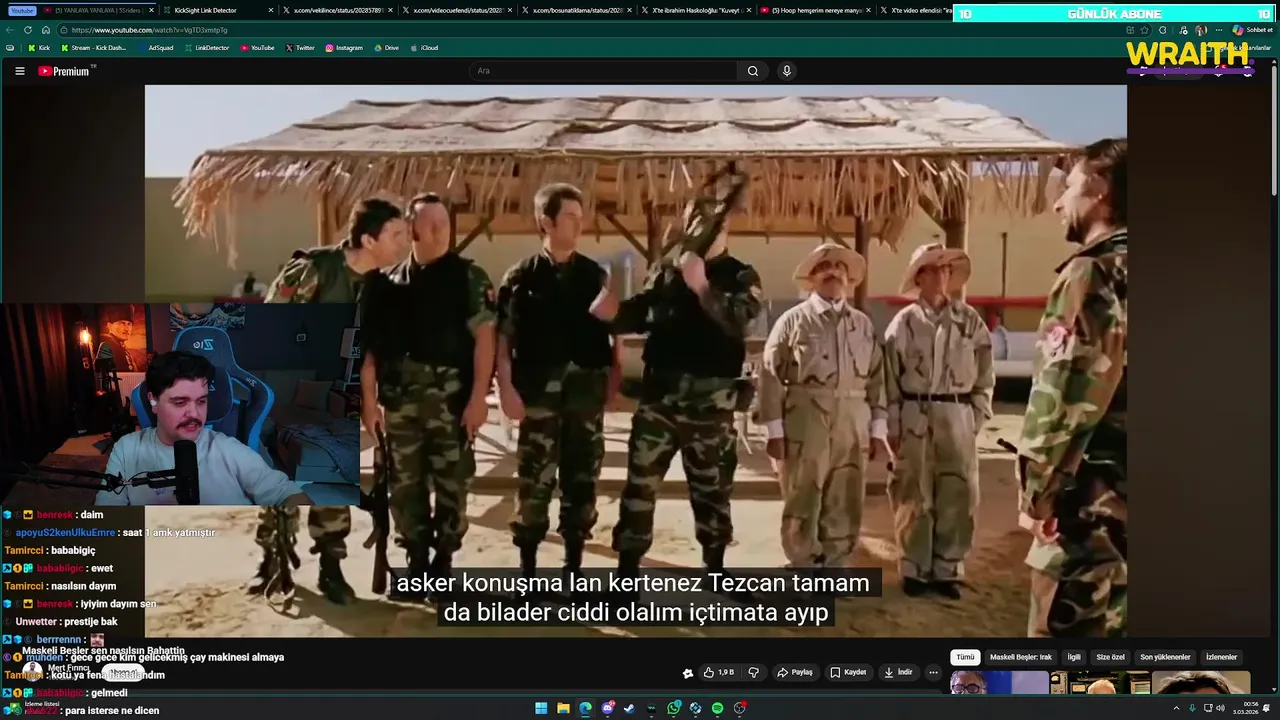Select the İlgili filter chip
This screenshot has height=720, width=1280.
1074,657
